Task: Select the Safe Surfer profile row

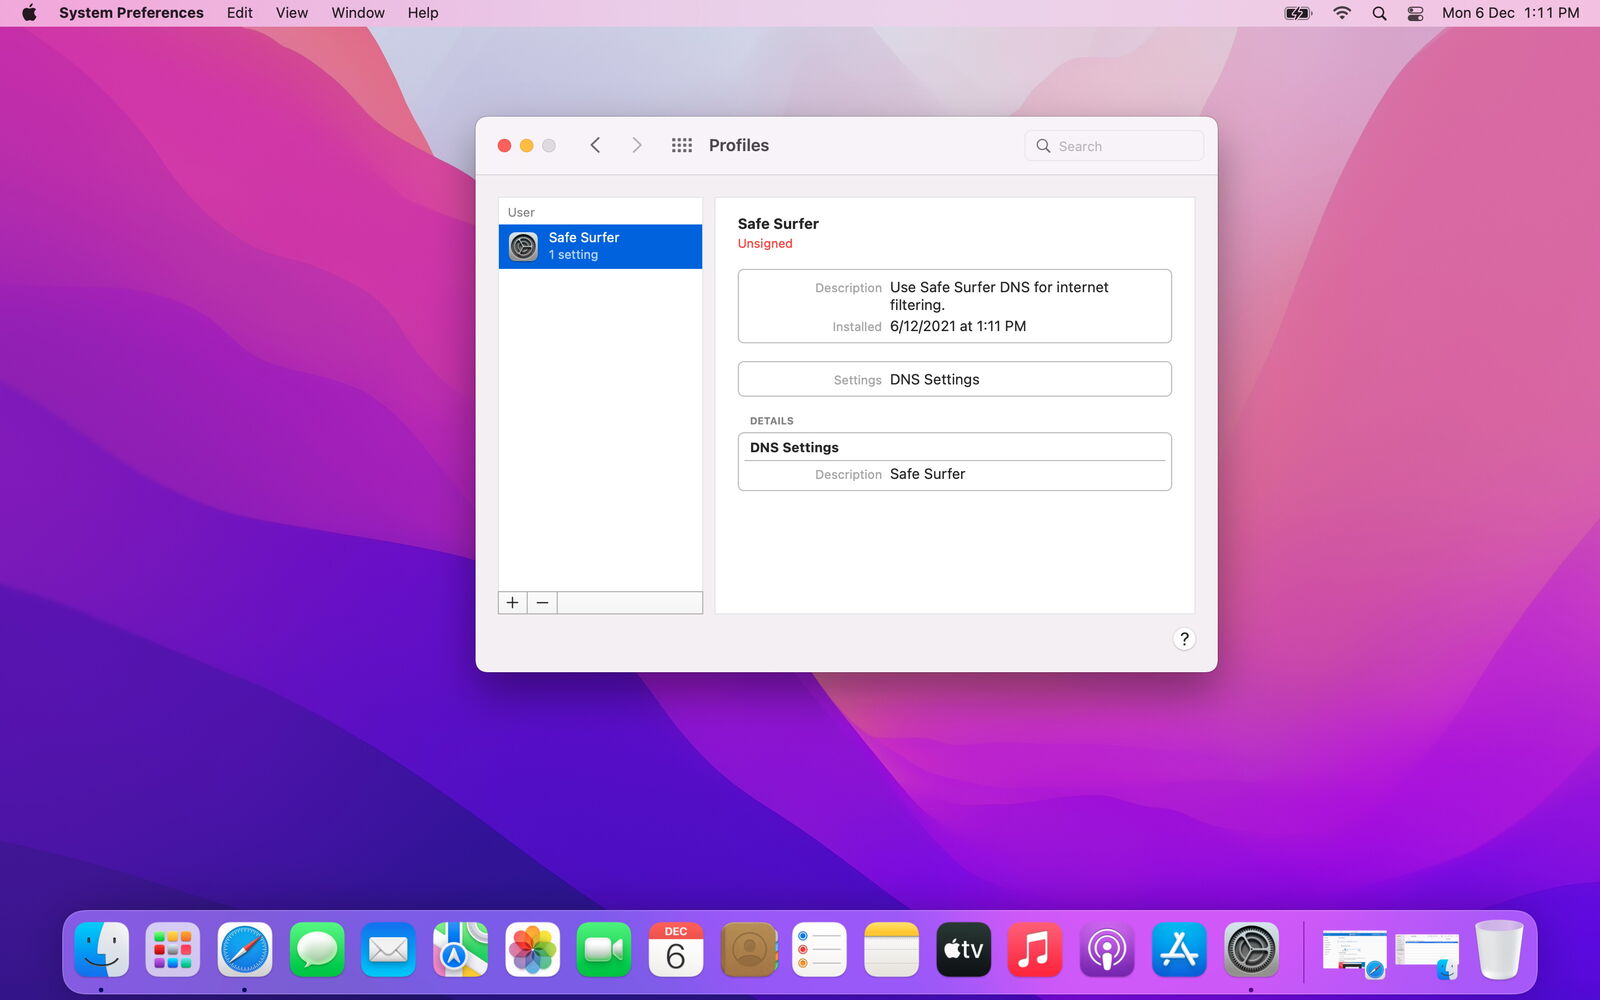Action: (600, 246)
